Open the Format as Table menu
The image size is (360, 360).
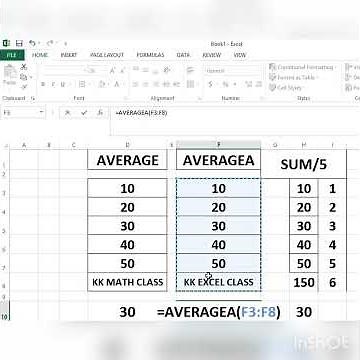293,77
